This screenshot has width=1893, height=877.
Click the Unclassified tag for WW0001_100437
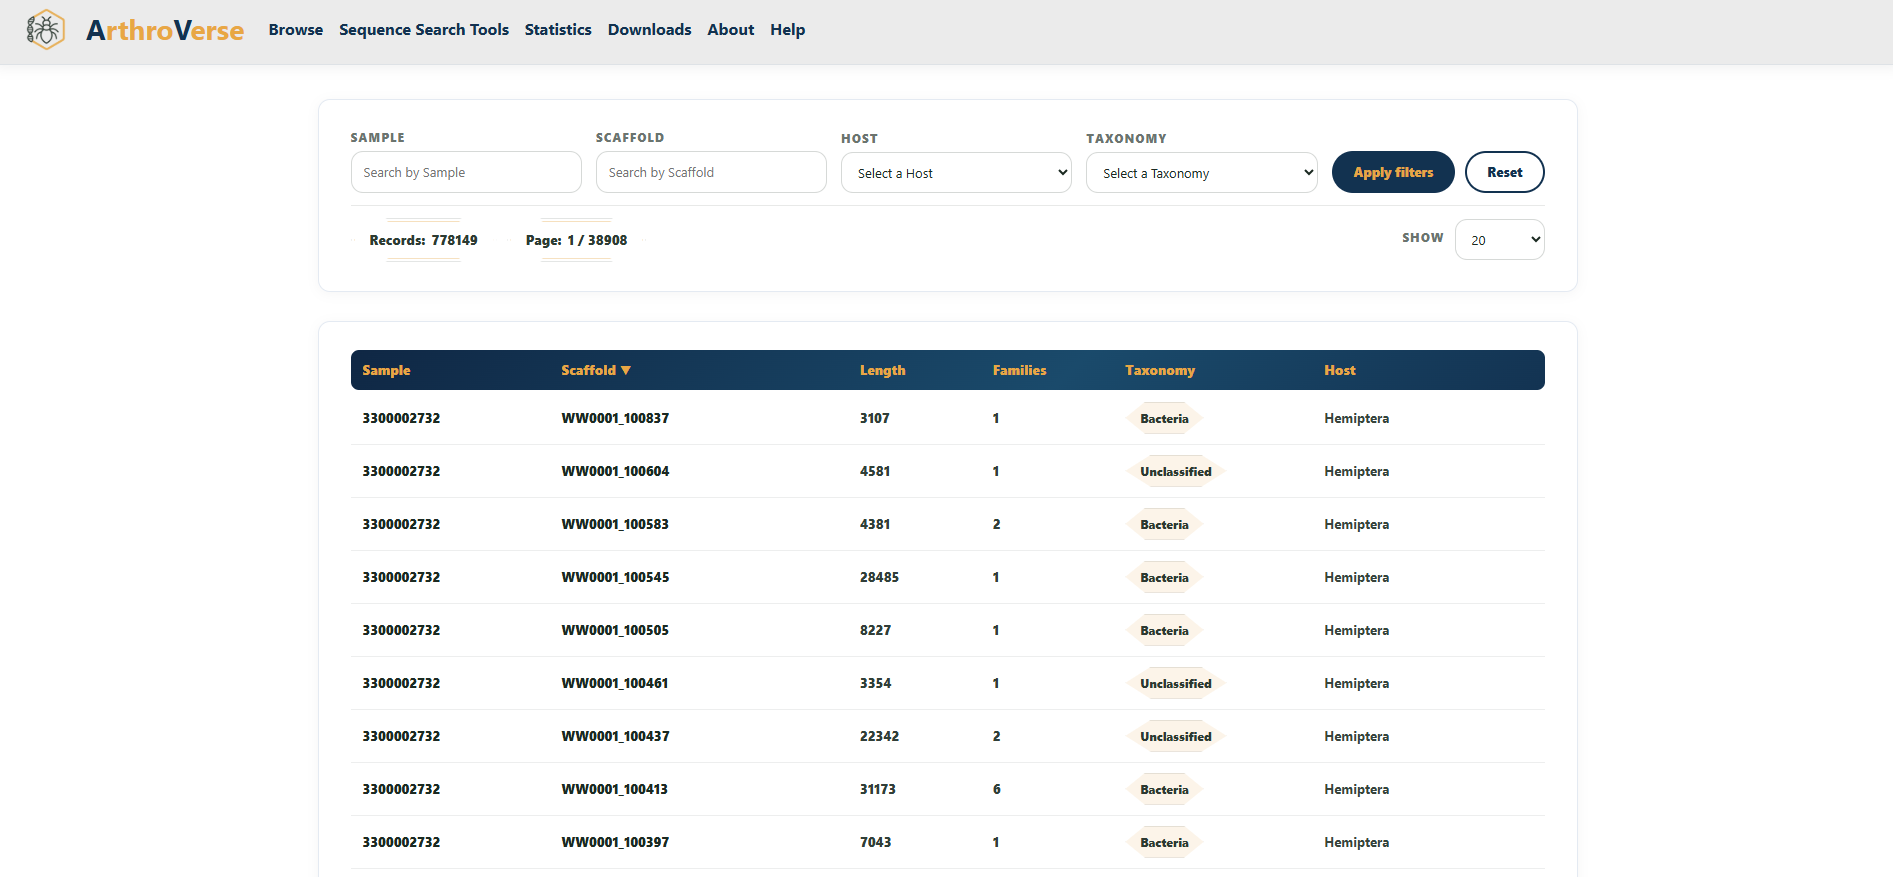(x=1176, y=736)
